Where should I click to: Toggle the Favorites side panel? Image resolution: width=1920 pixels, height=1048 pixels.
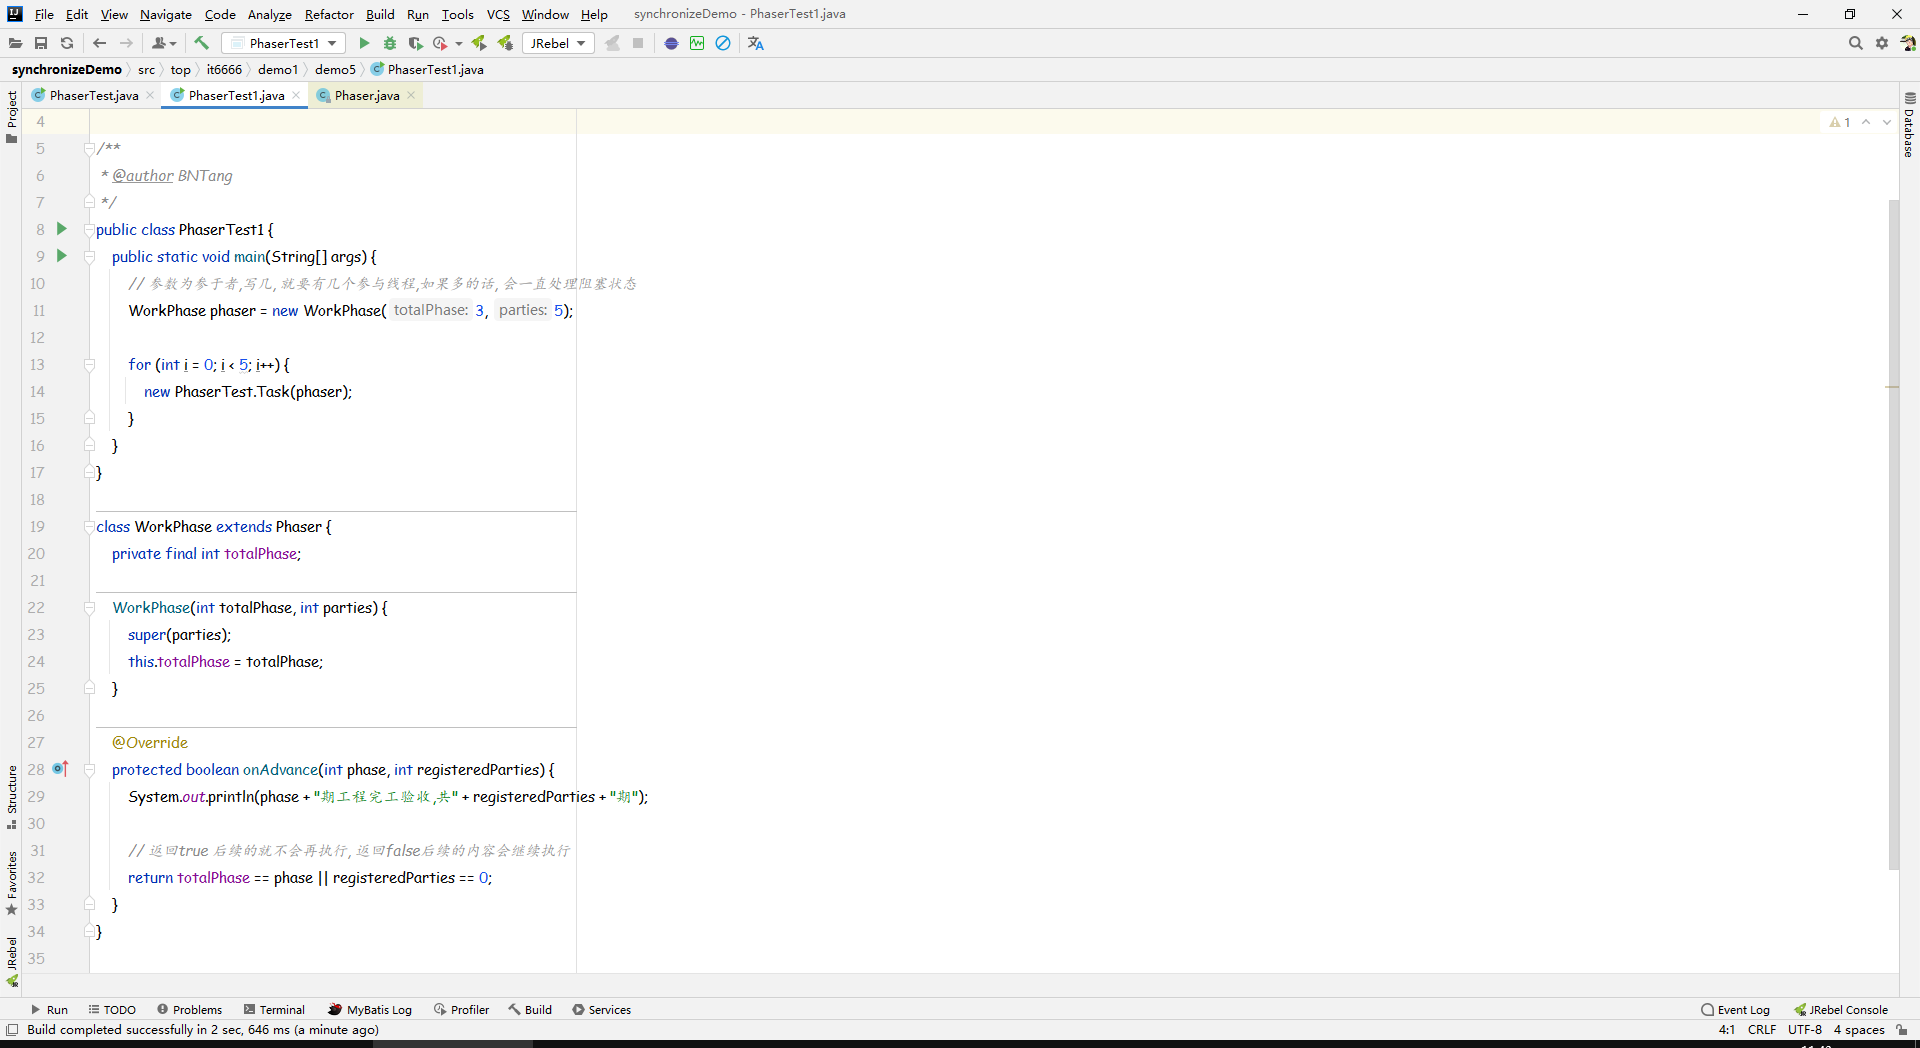pyautogui.click(x=12, y=883)
